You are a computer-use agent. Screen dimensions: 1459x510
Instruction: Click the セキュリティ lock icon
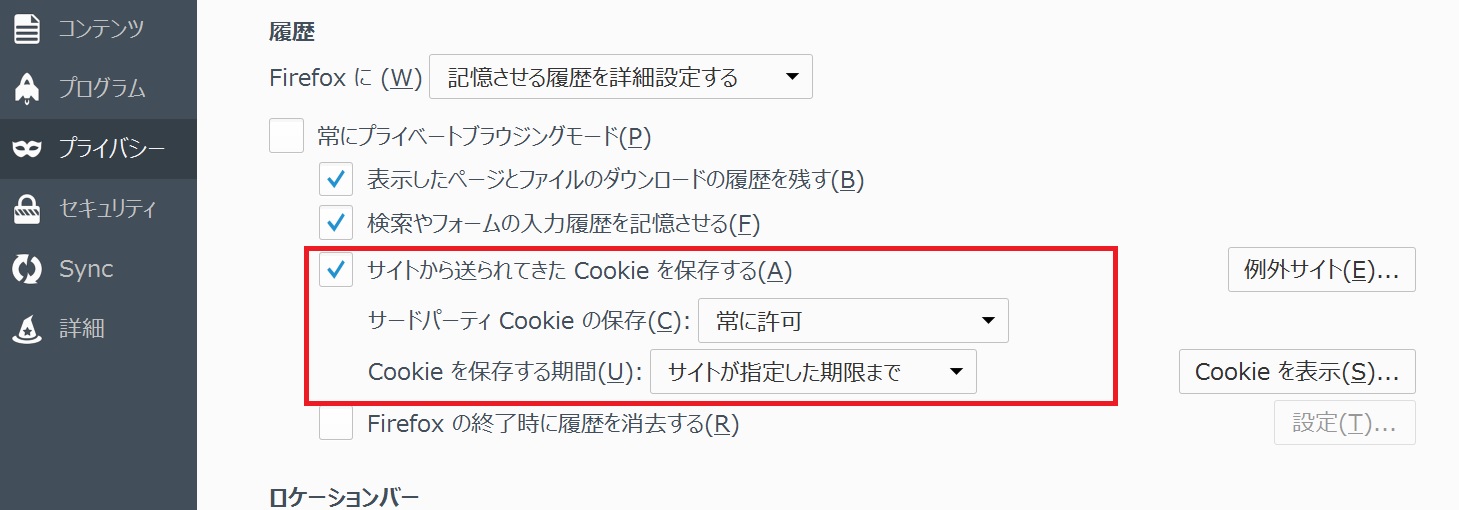click(x=26, y=209)
